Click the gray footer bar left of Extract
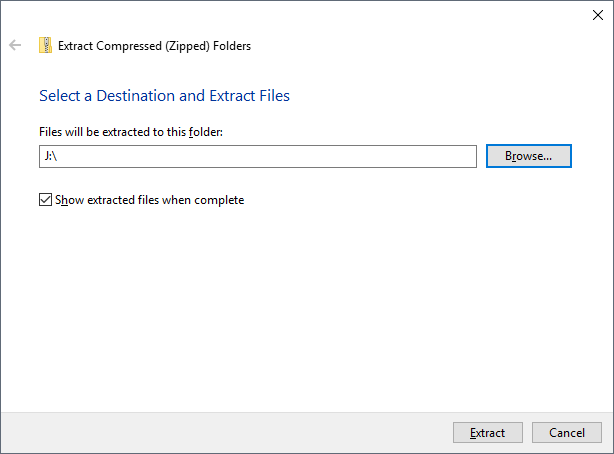Image resolution: width=614 pixels, height=454 pixels. click(x=226, y=432)
